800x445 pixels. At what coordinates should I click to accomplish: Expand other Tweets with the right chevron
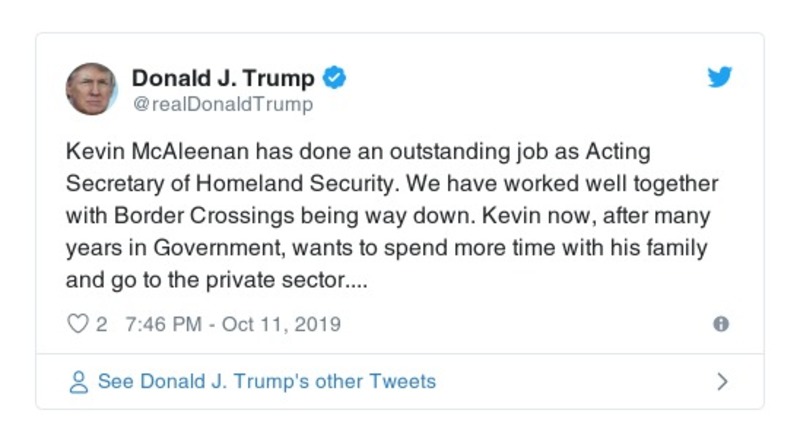722,382
